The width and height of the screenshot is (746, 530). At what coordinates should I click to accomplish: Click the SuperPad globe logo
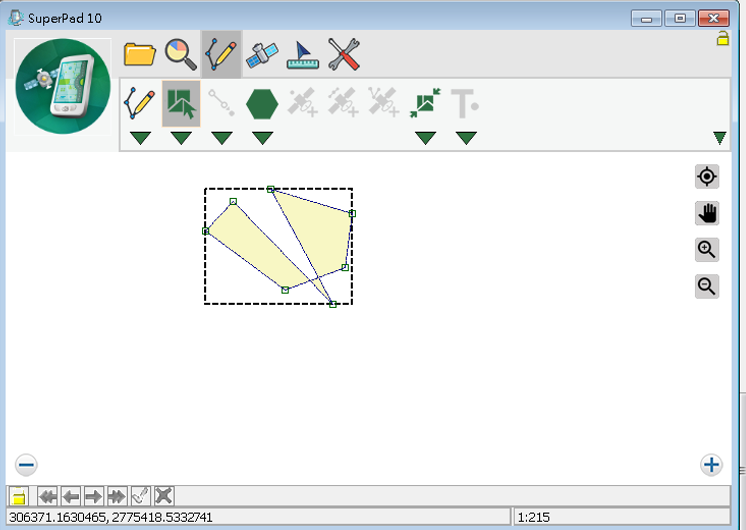[x=63, y=86]
